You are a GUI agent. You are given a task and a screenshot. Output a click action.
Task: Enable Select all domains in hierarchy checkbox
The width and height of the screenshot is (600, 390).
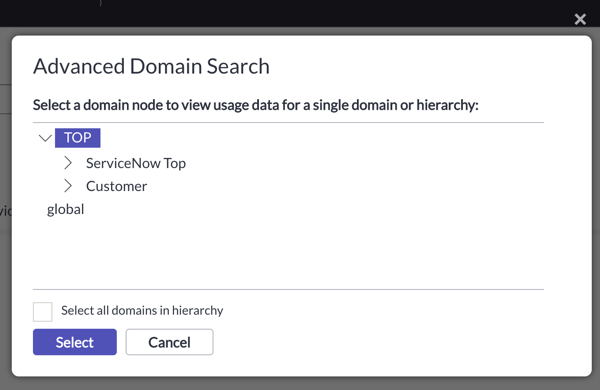point(42,312)
